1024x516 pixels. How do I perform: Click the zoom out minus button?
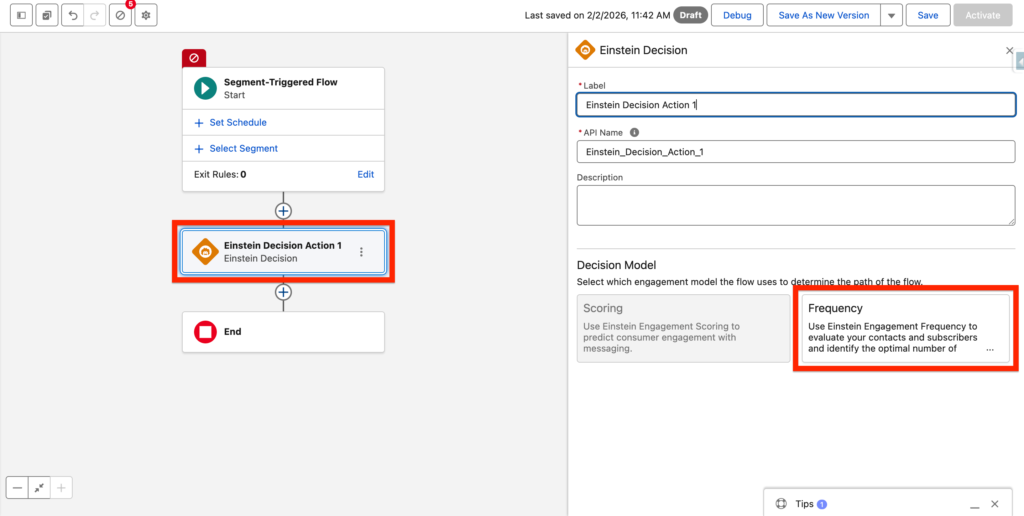(17, 488)
